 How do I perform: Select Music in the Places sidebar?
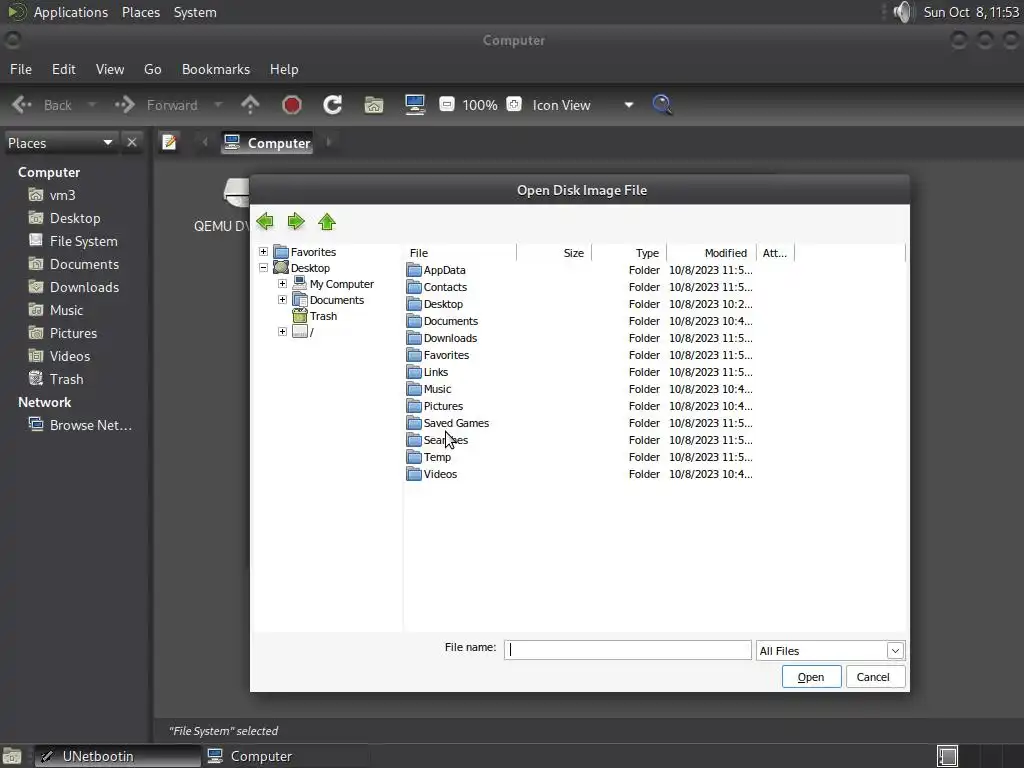pyautogui.click(x=56, y=310)
